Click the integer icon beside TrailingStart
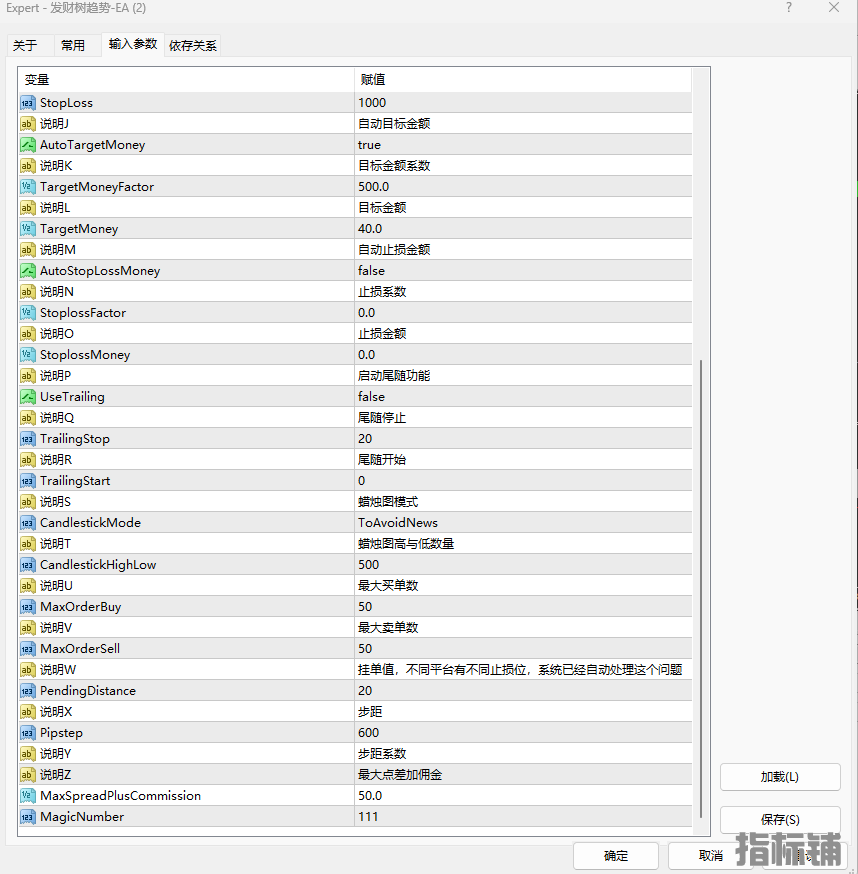This screenshot has width=858, height=874. pyautogui.click(x=28, y=481)
